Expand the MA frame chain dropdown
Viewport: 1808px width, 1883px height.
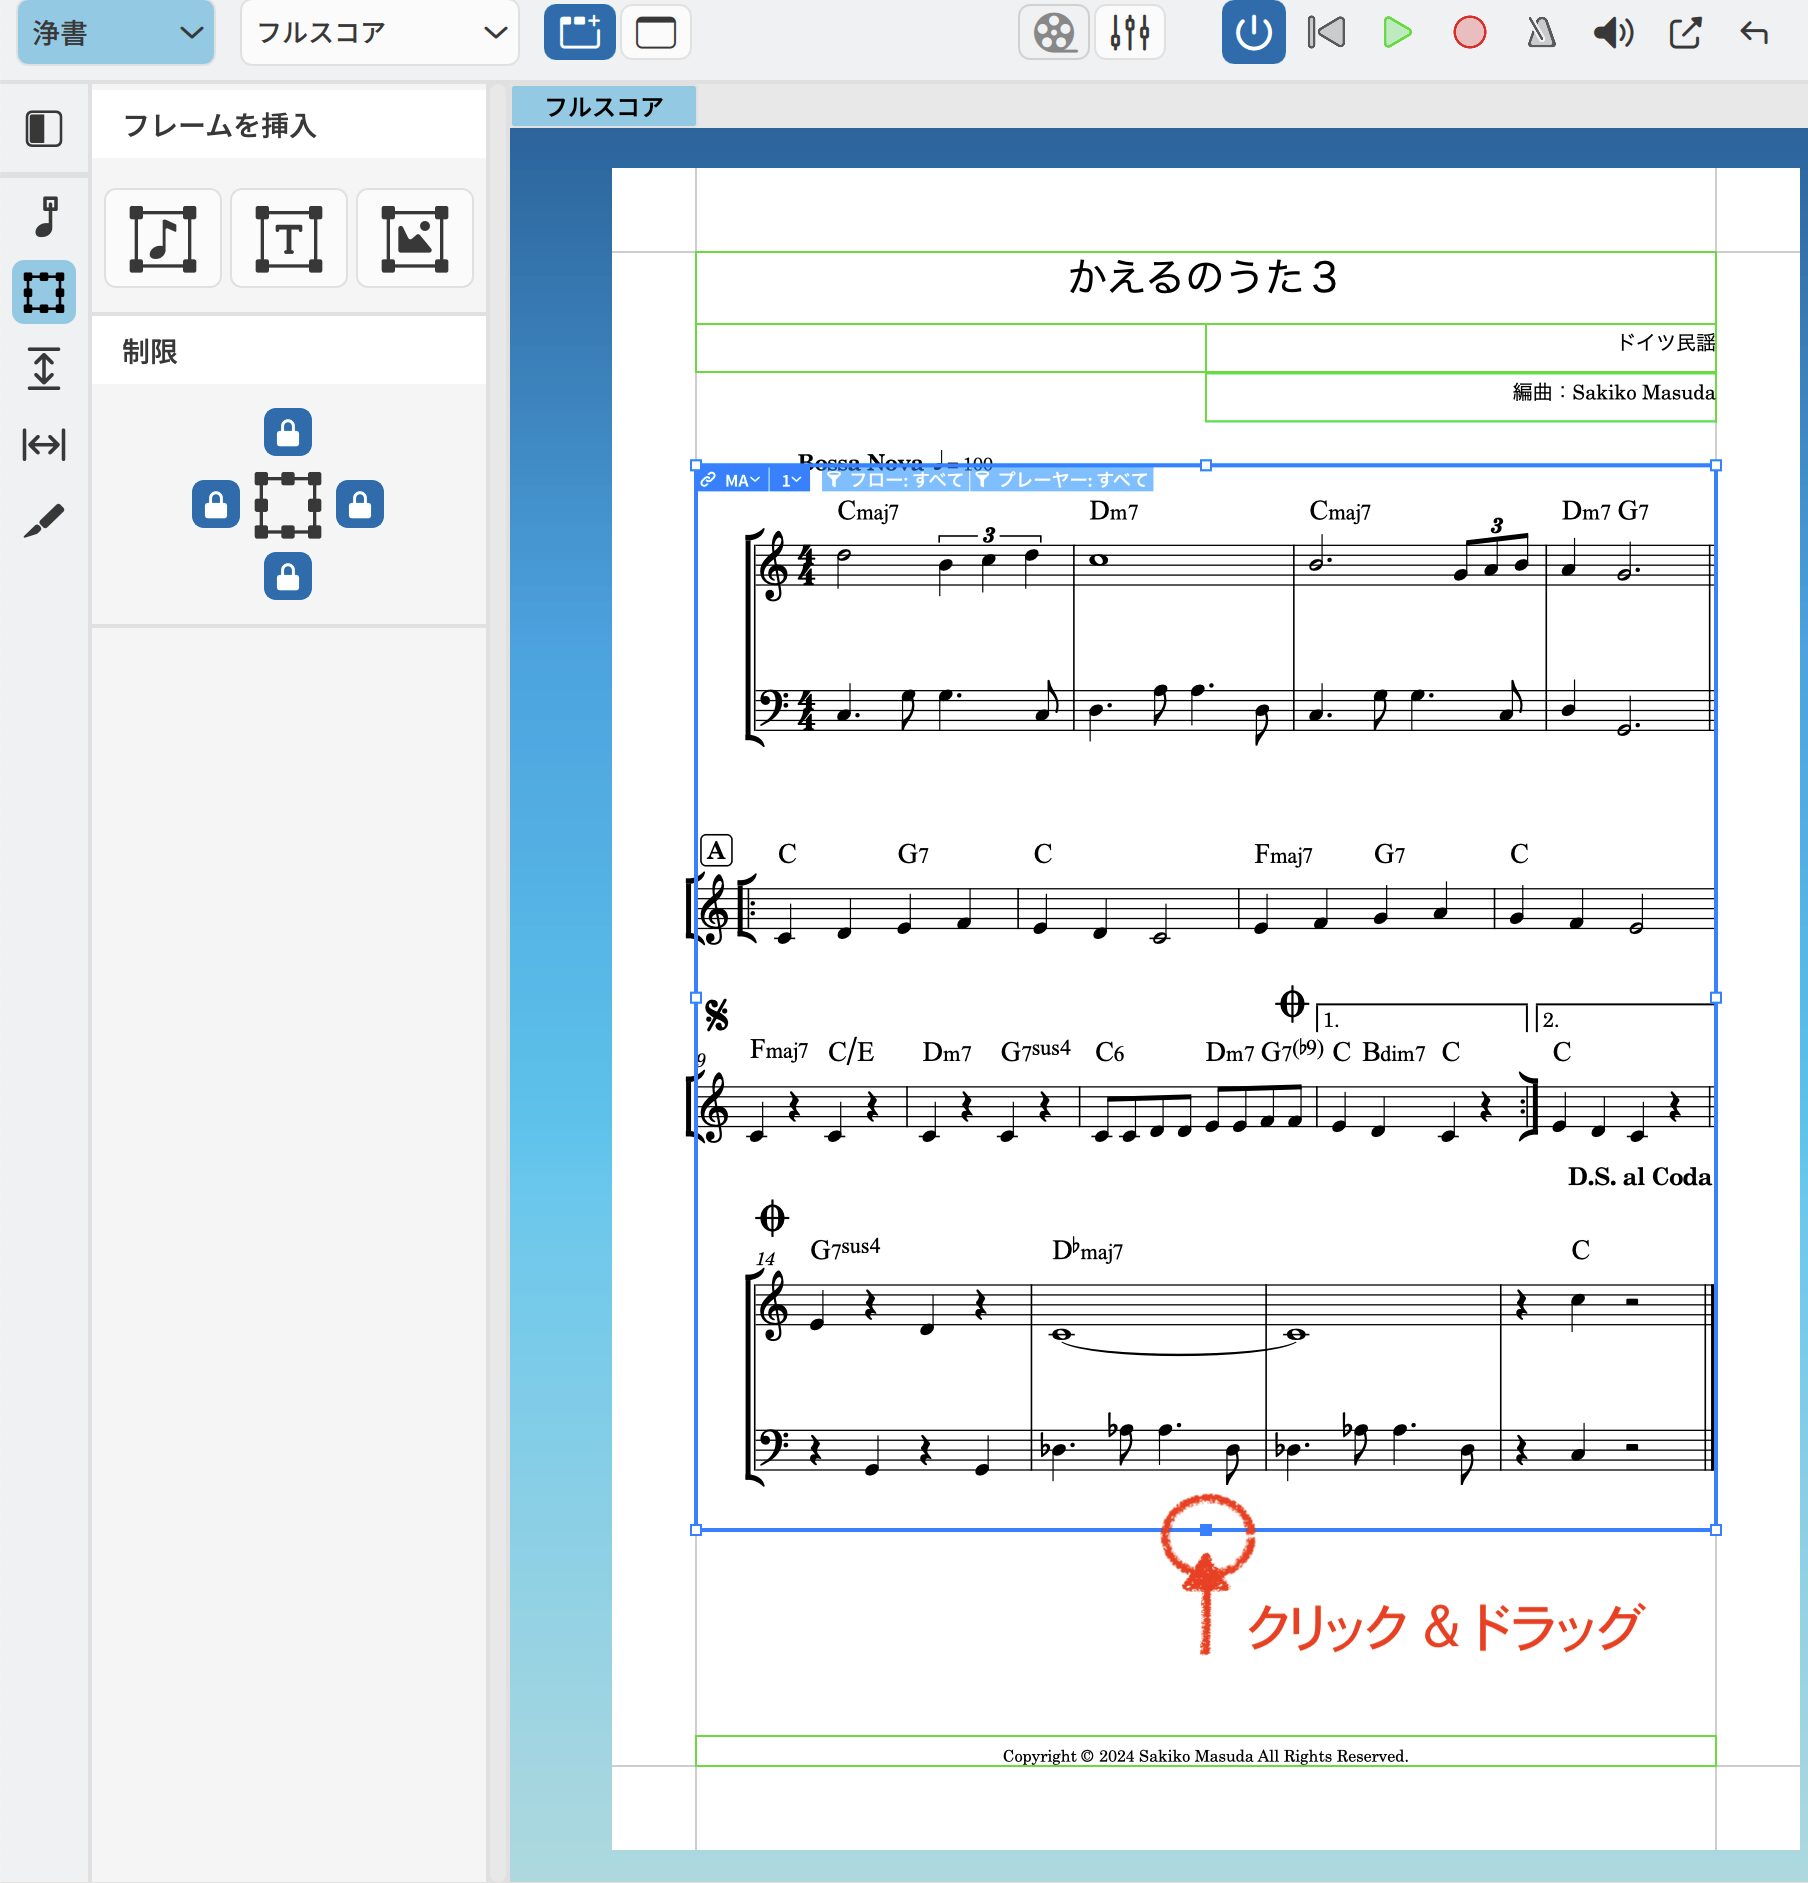pyautogui.click(x=742, y=481)
